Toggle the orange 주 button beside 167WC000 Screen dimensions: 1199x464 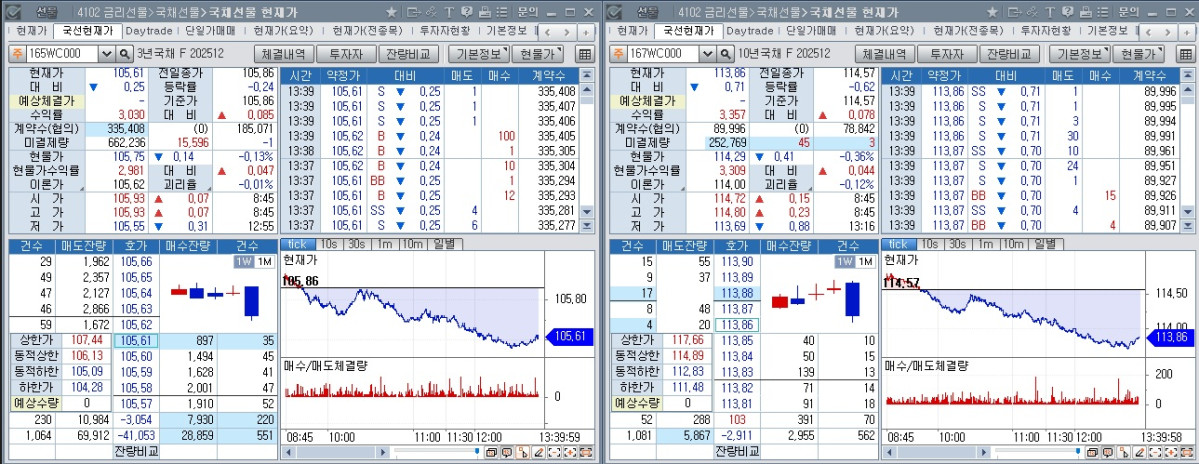617,54
